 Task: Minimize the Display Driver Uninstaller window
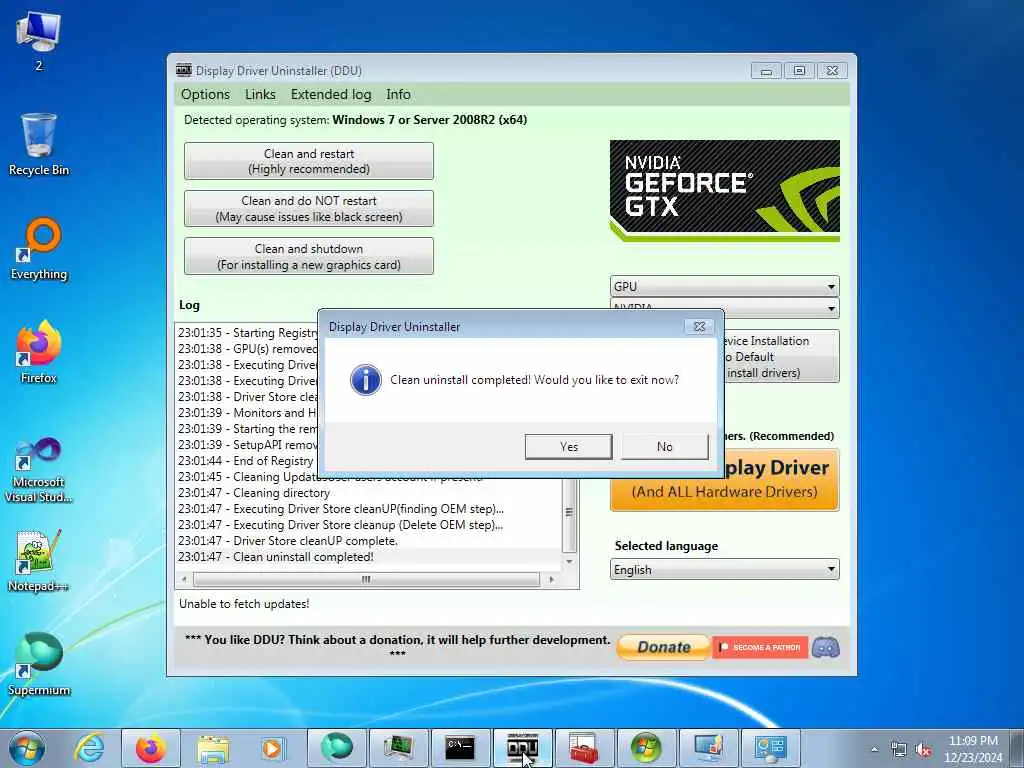click(x=767, y=71)
